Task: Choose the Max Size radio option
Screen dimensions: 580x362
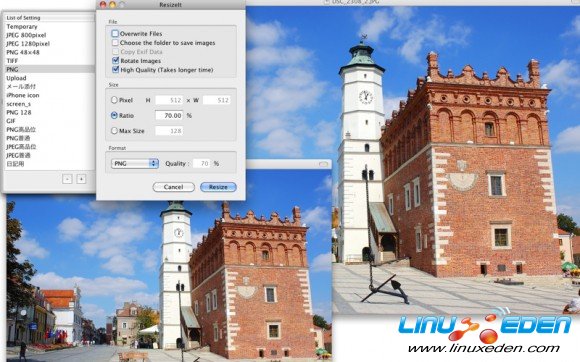Action: [114, 131]
